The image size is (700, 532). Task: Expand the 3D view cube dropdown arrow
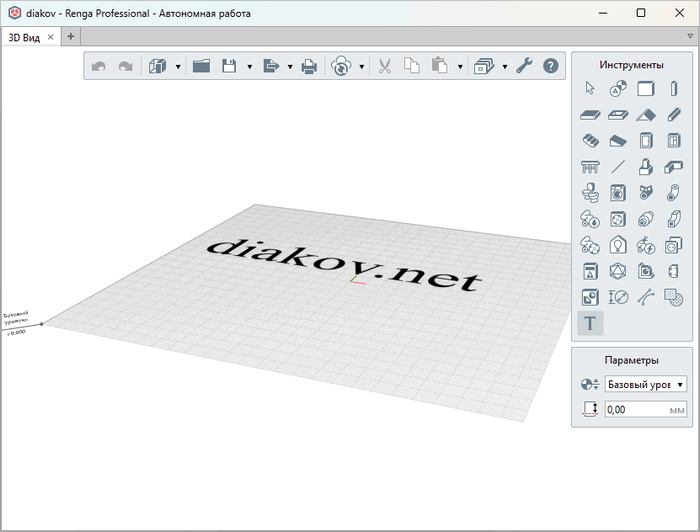pyautogui.click(x=178, y=67)
